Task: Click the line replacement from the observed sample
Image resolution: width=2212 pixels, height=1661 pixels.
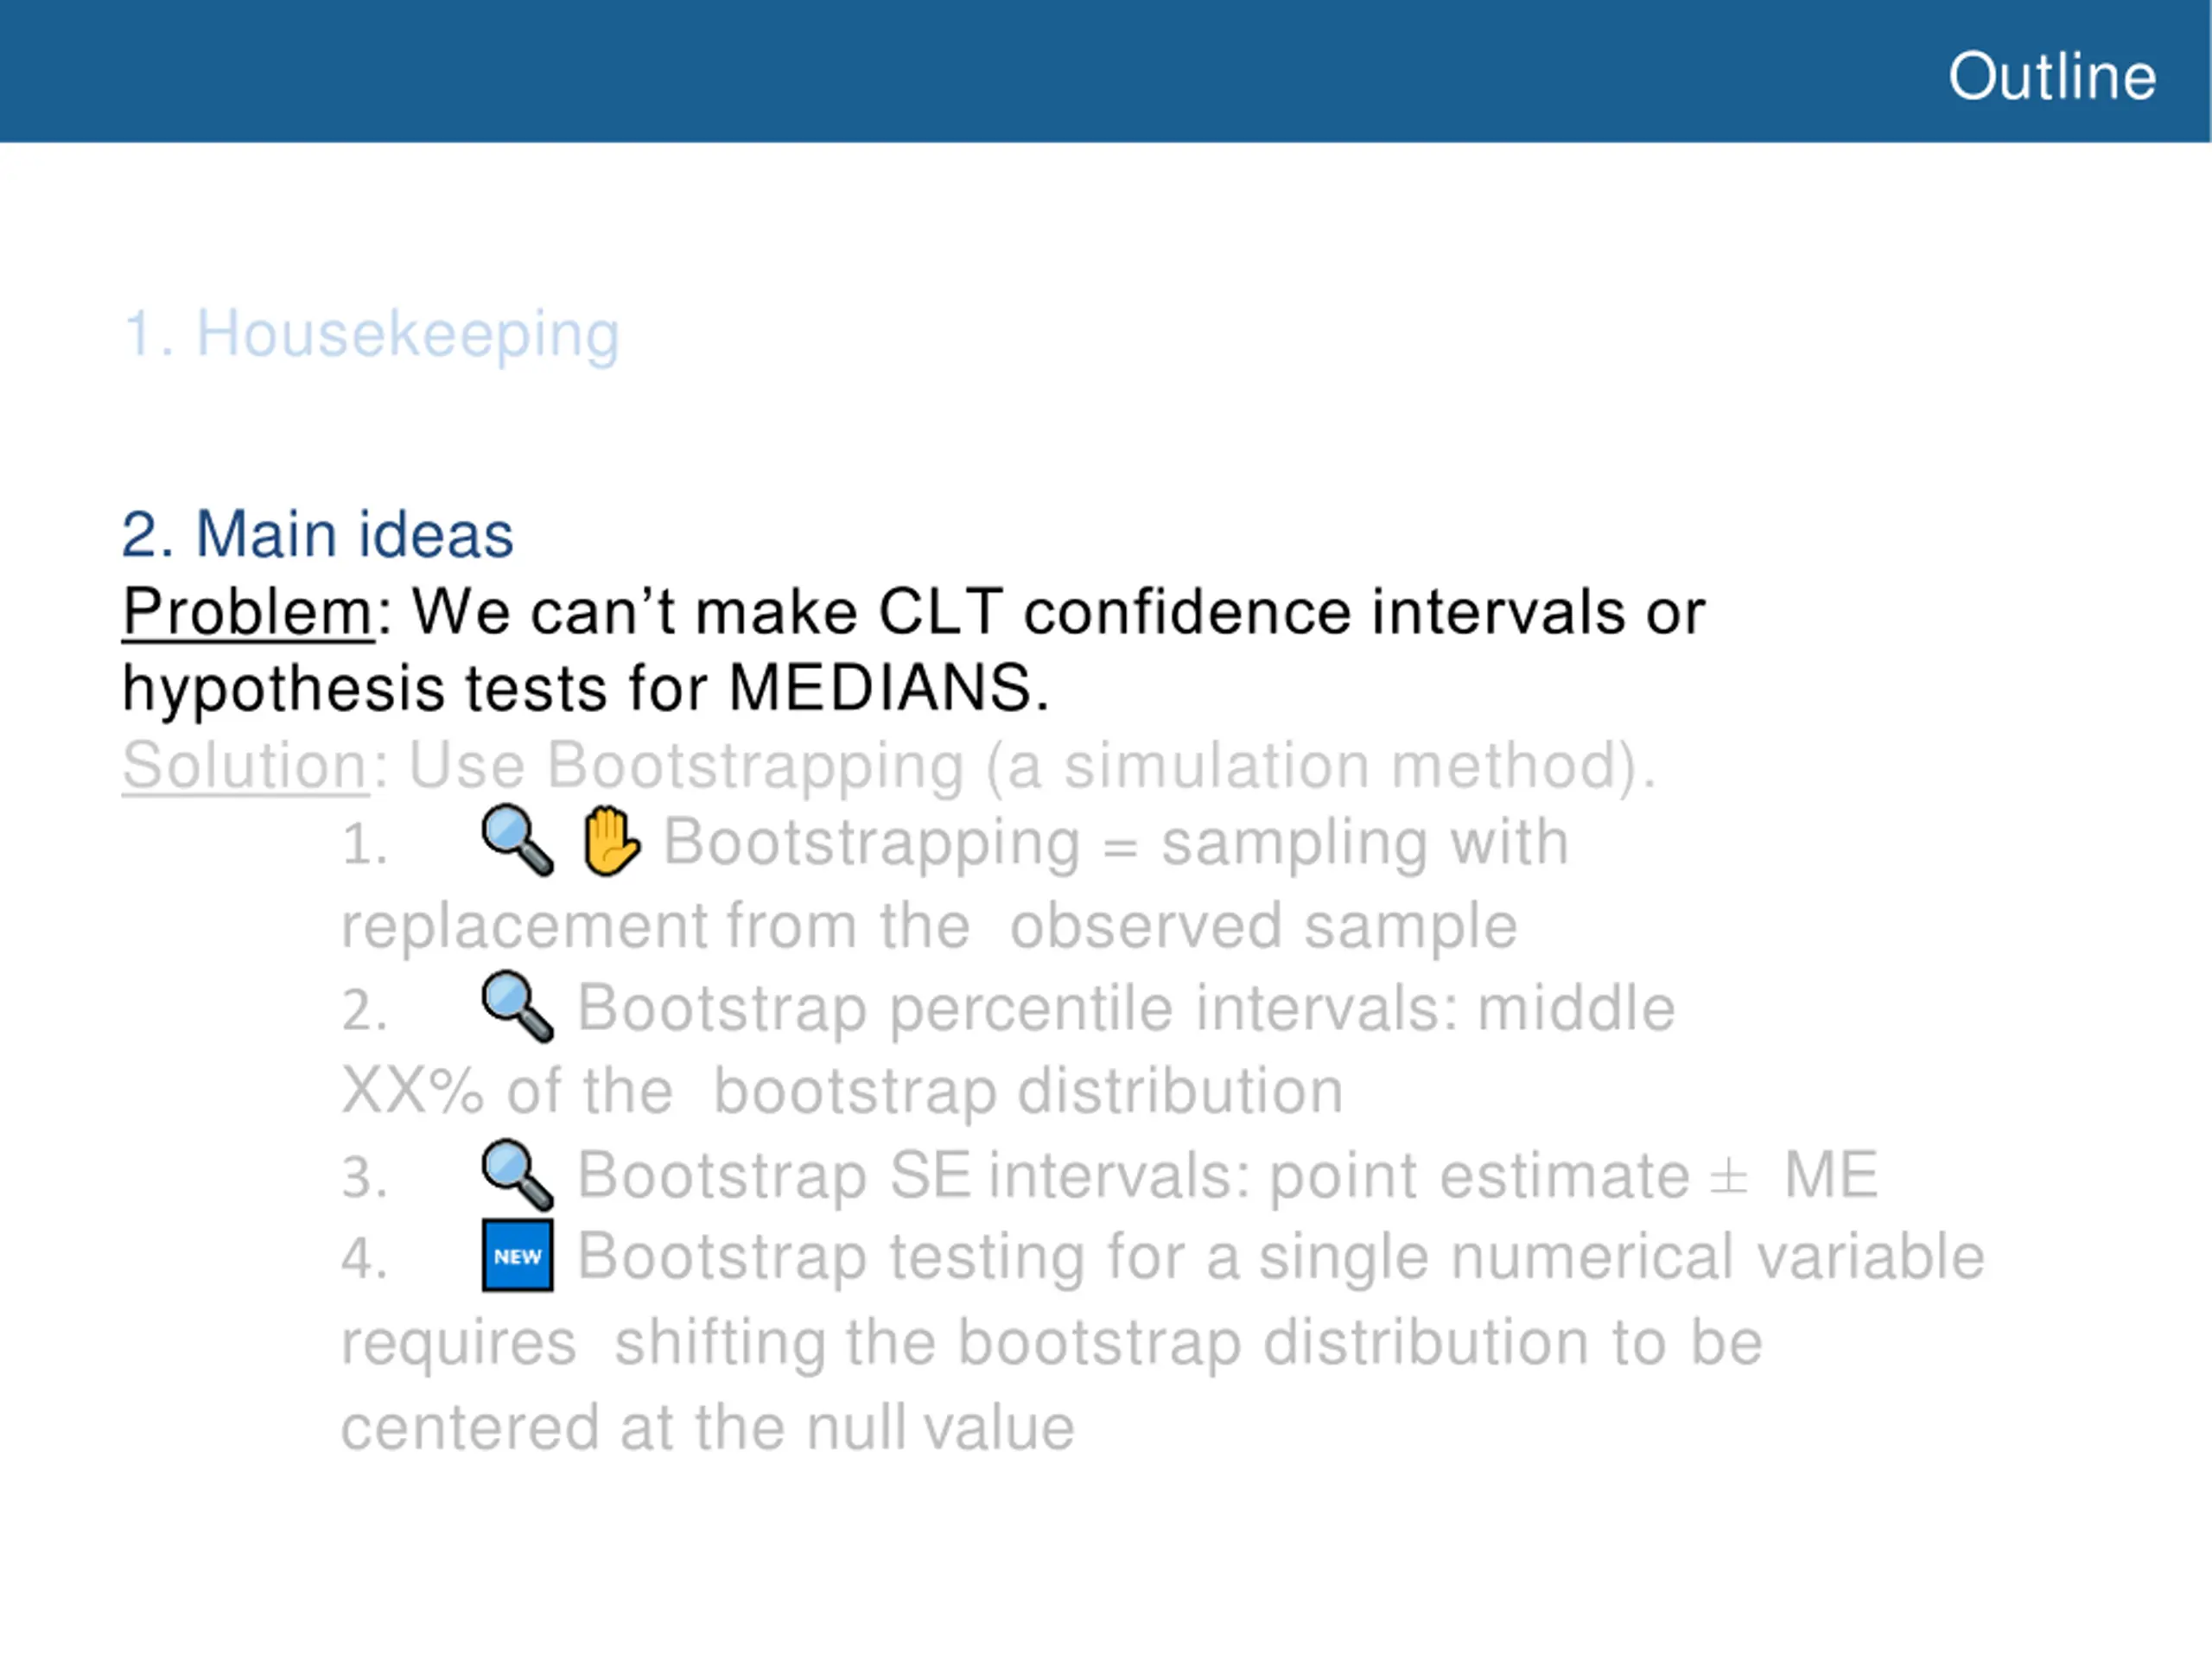Action: pyautogui.click(x=929, y=926)
